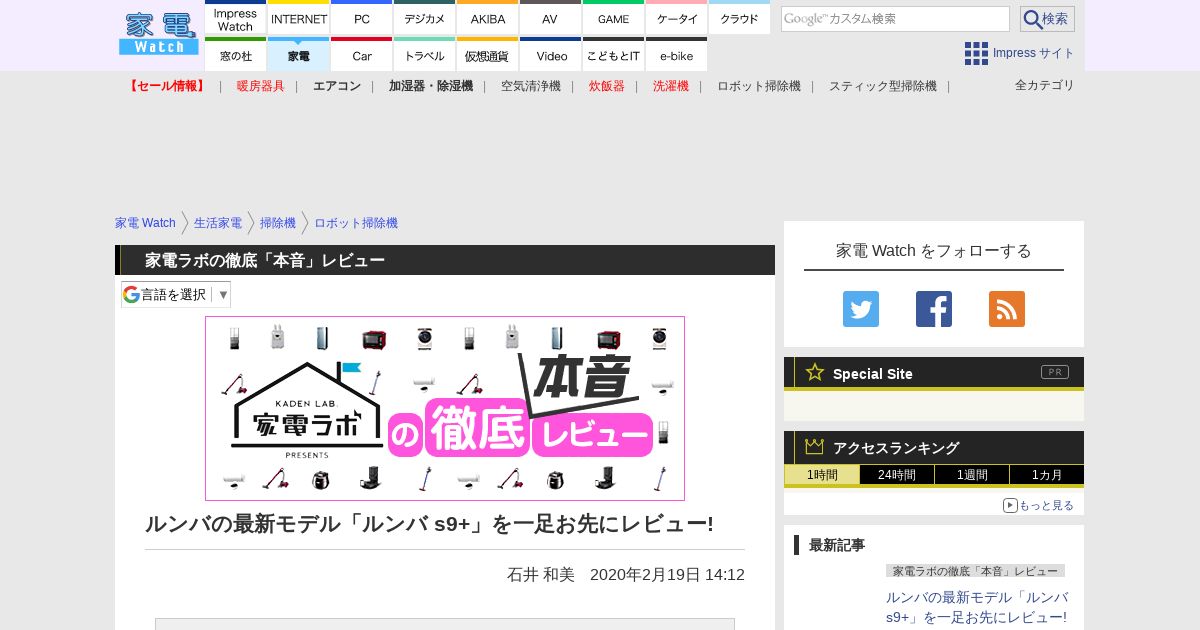The height and width of the screenshot is (630, 1200).
Task: Select the 家電 site tab
Action: coord(299,56)
